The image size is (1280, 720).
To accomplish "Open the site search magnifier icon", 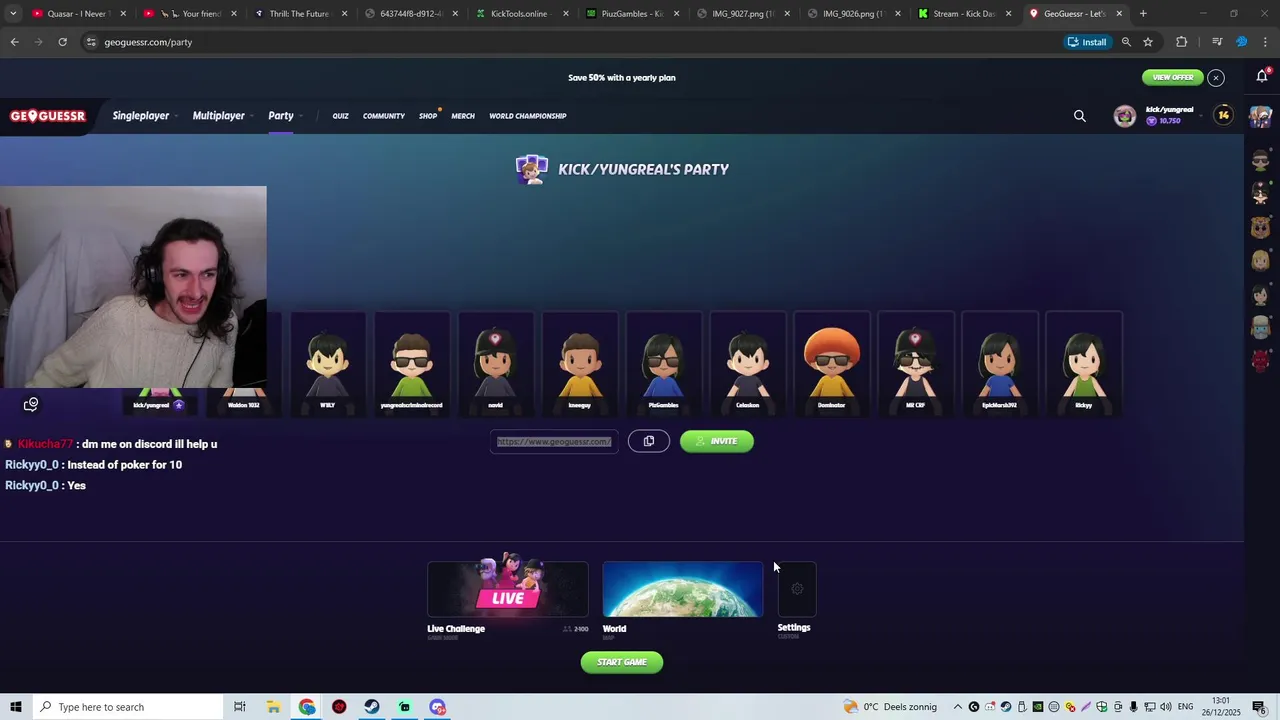I will tap(1080, 116).
